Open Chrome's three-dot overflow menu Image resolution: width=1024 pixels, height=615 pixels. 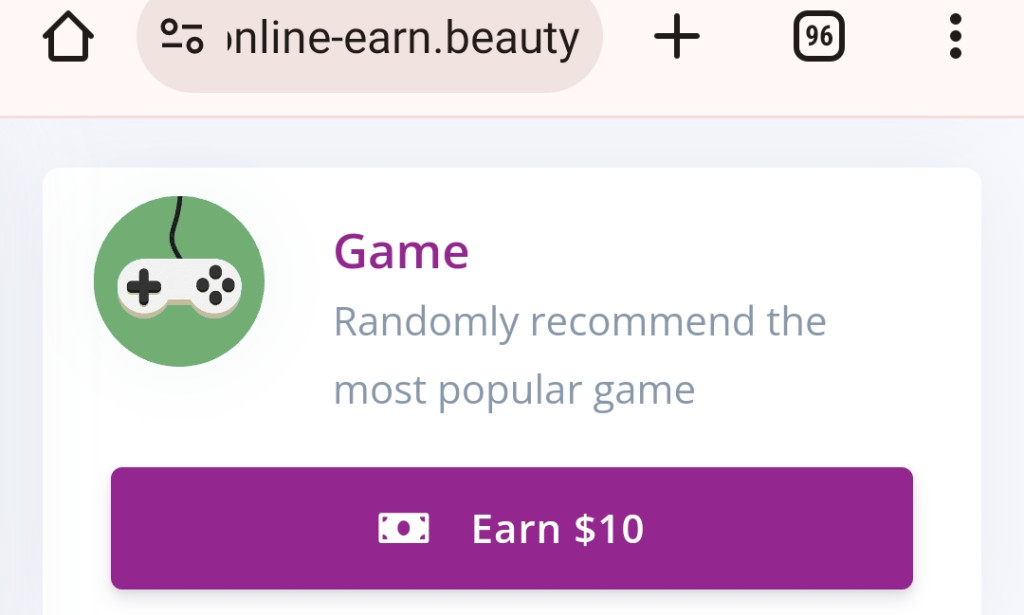(x=955, y=38)
